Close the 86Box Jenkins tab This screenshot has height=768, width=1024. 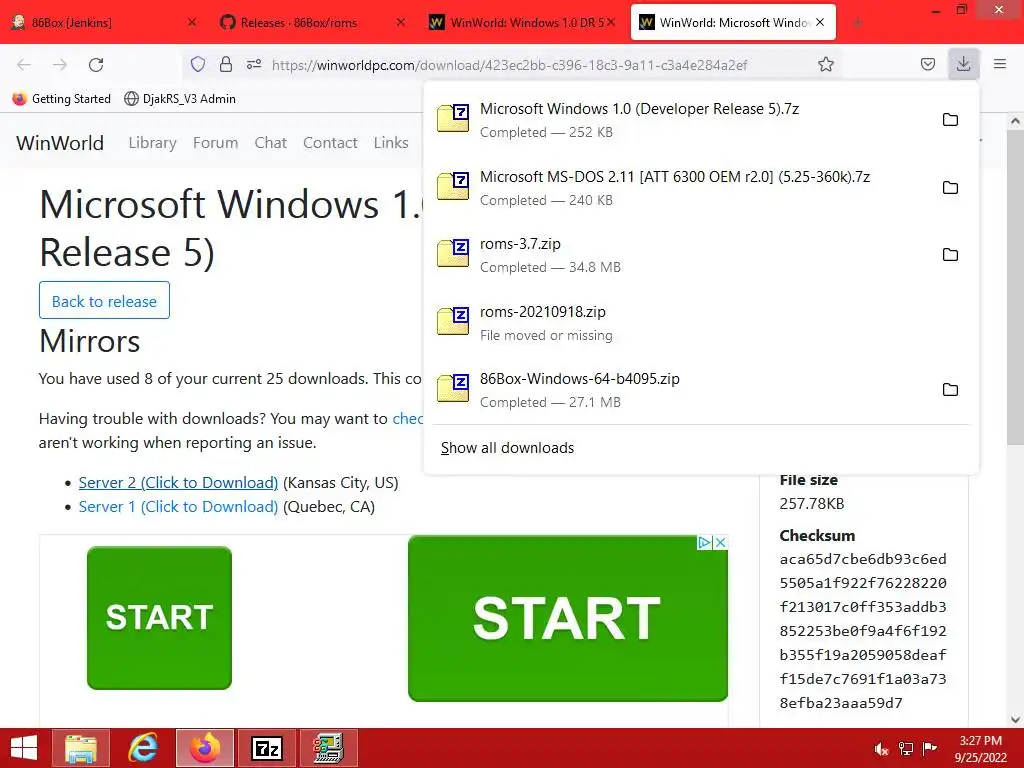(x=191, y=22)
